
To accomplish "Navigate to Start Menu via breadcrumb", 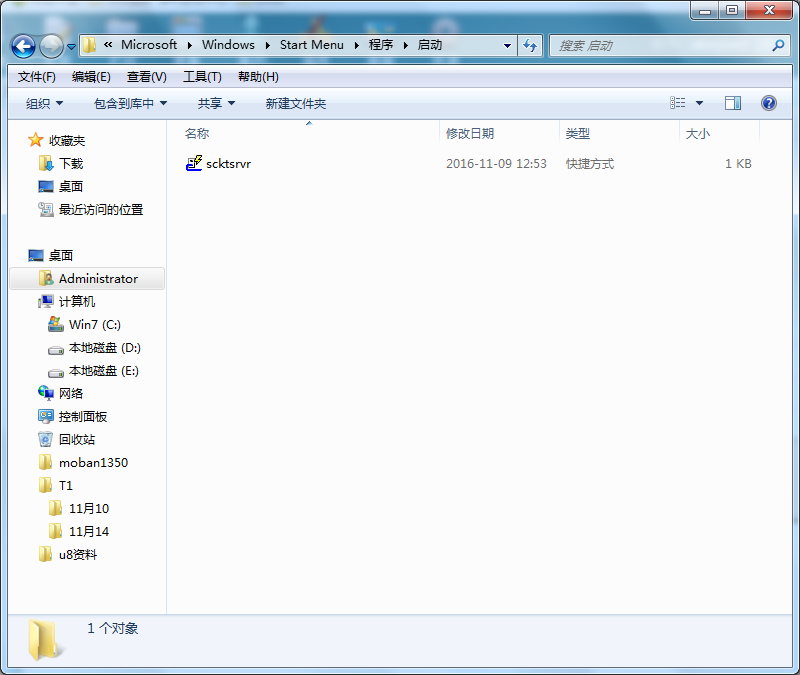I will point(313,45).
